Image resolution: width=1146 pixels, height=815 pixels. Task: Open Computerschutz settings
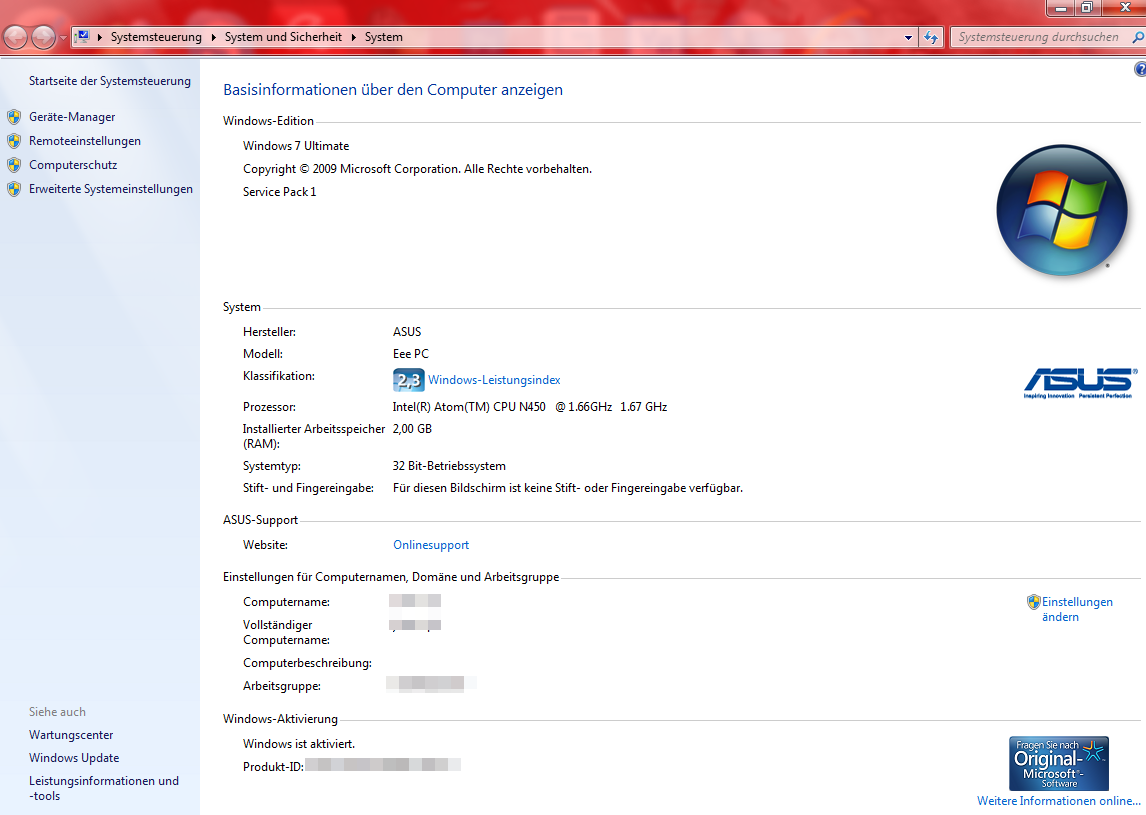coord(73,165)
